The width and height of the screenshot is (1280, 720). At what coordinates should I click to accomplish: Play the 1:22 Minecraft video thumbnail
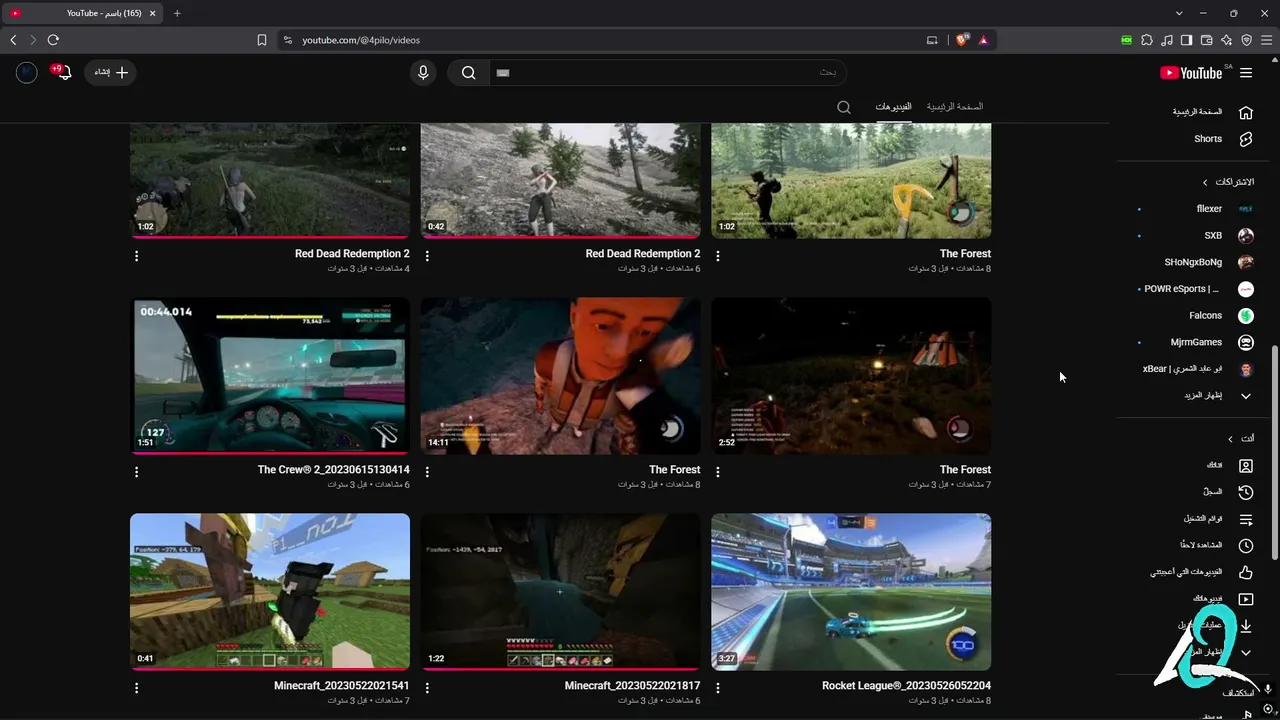pos(560,592)
